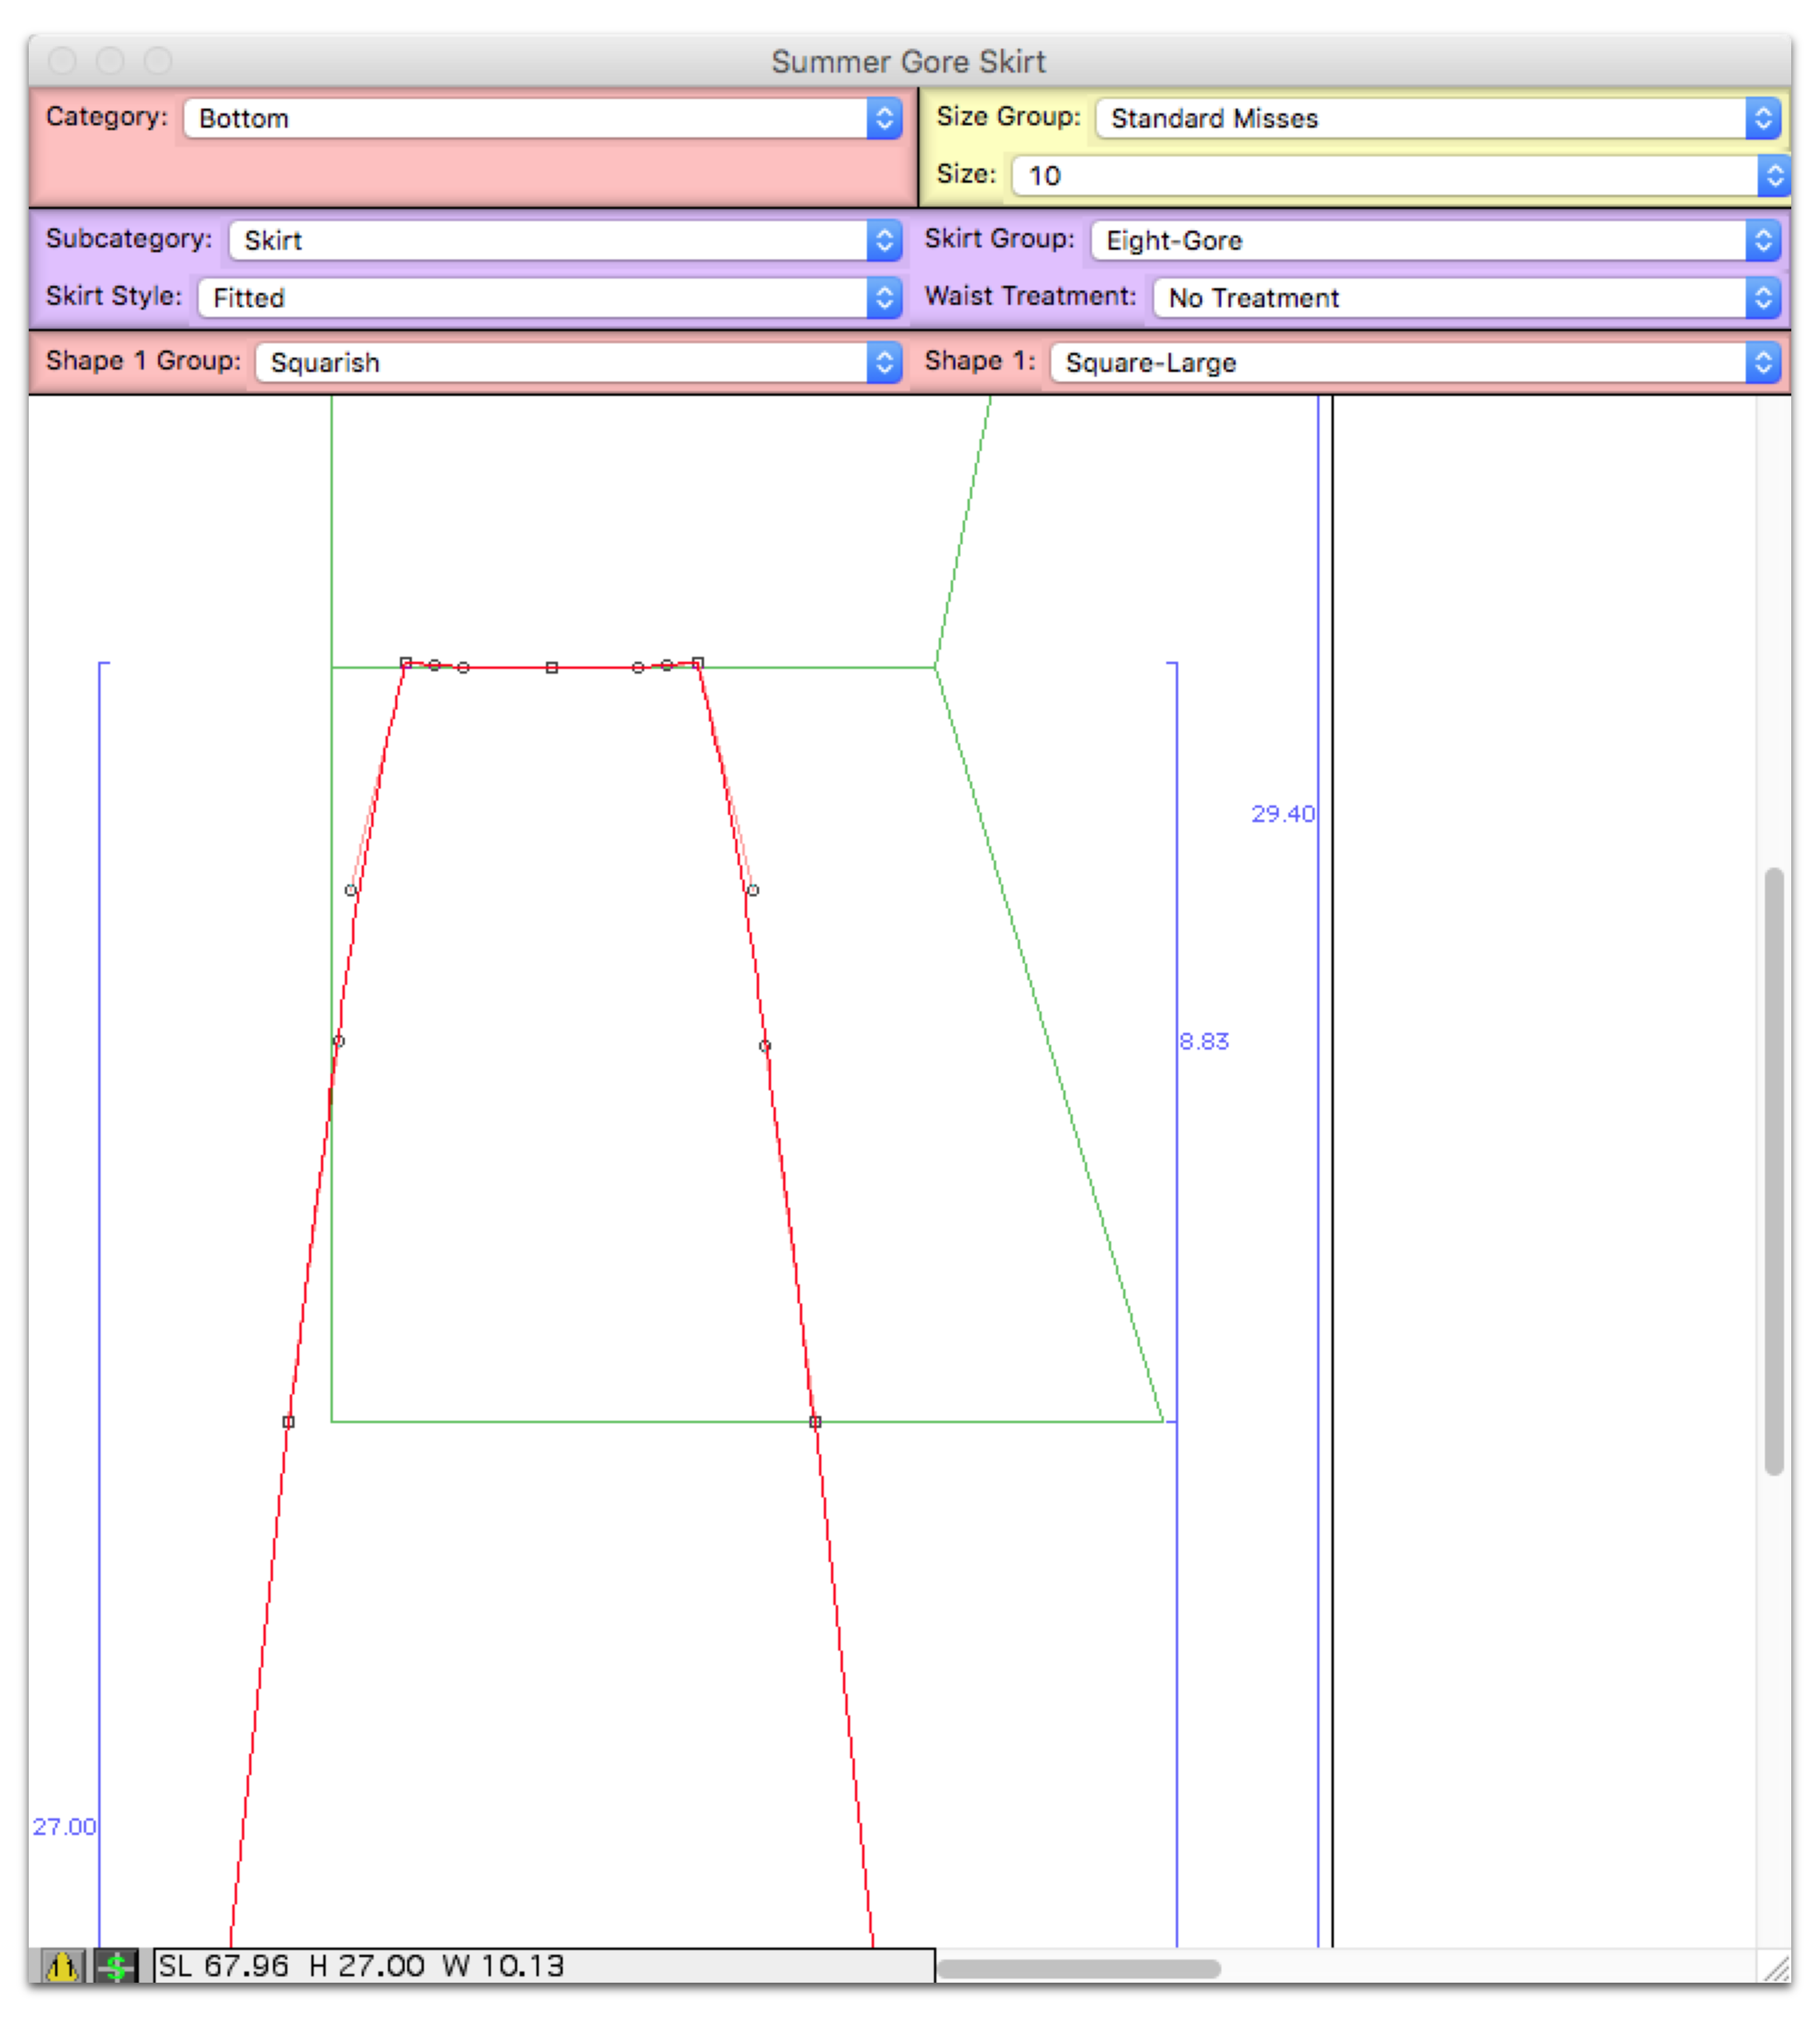Click the Skirt Group label
1820x2017 pixels.
pos(999,239)
